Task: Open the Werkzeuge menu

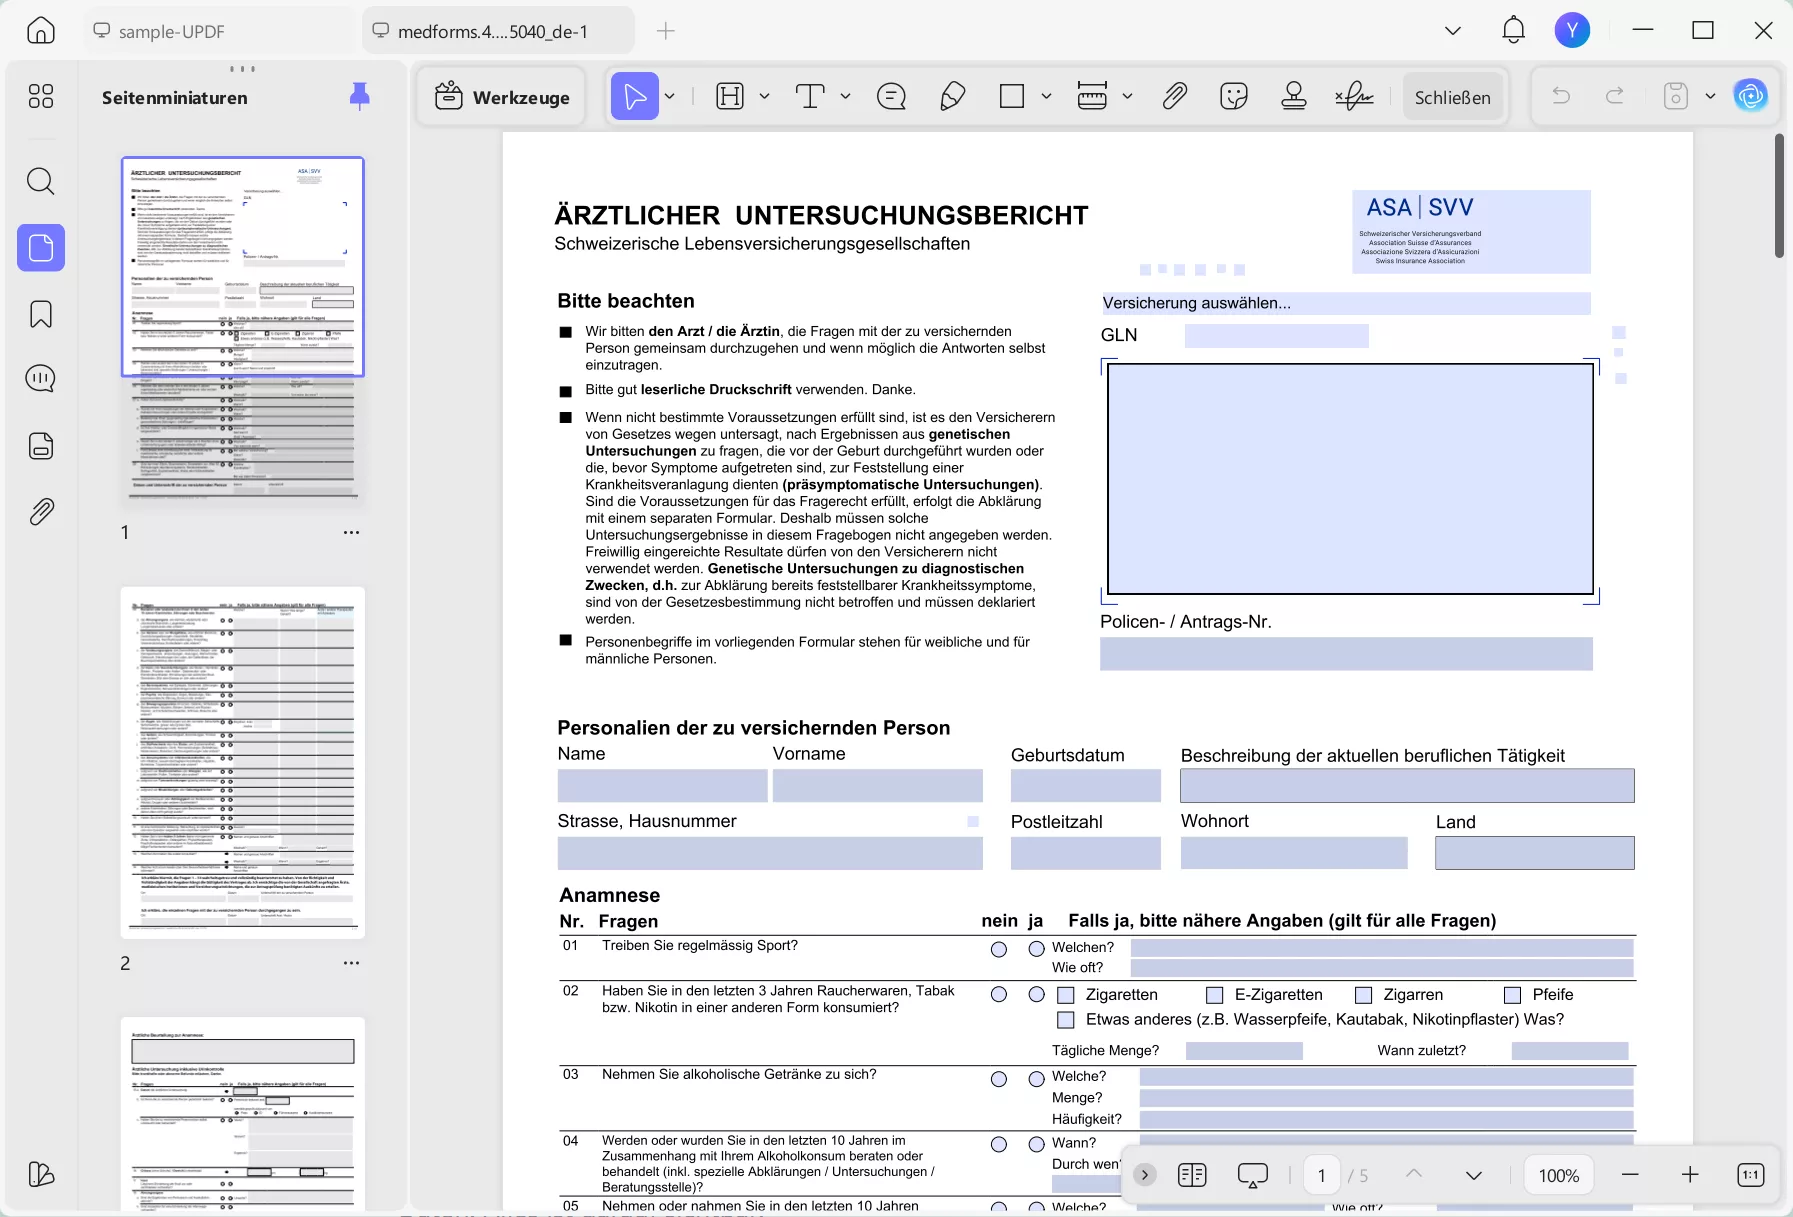Action: point(501,96)
